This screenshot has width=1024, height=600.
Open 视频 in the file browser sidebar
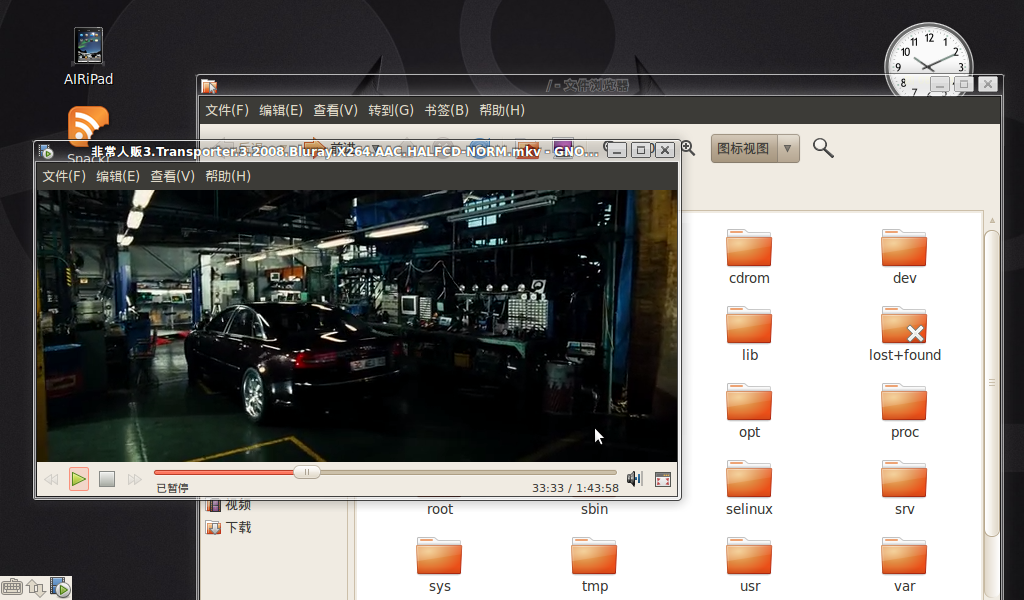coord(229,505)
